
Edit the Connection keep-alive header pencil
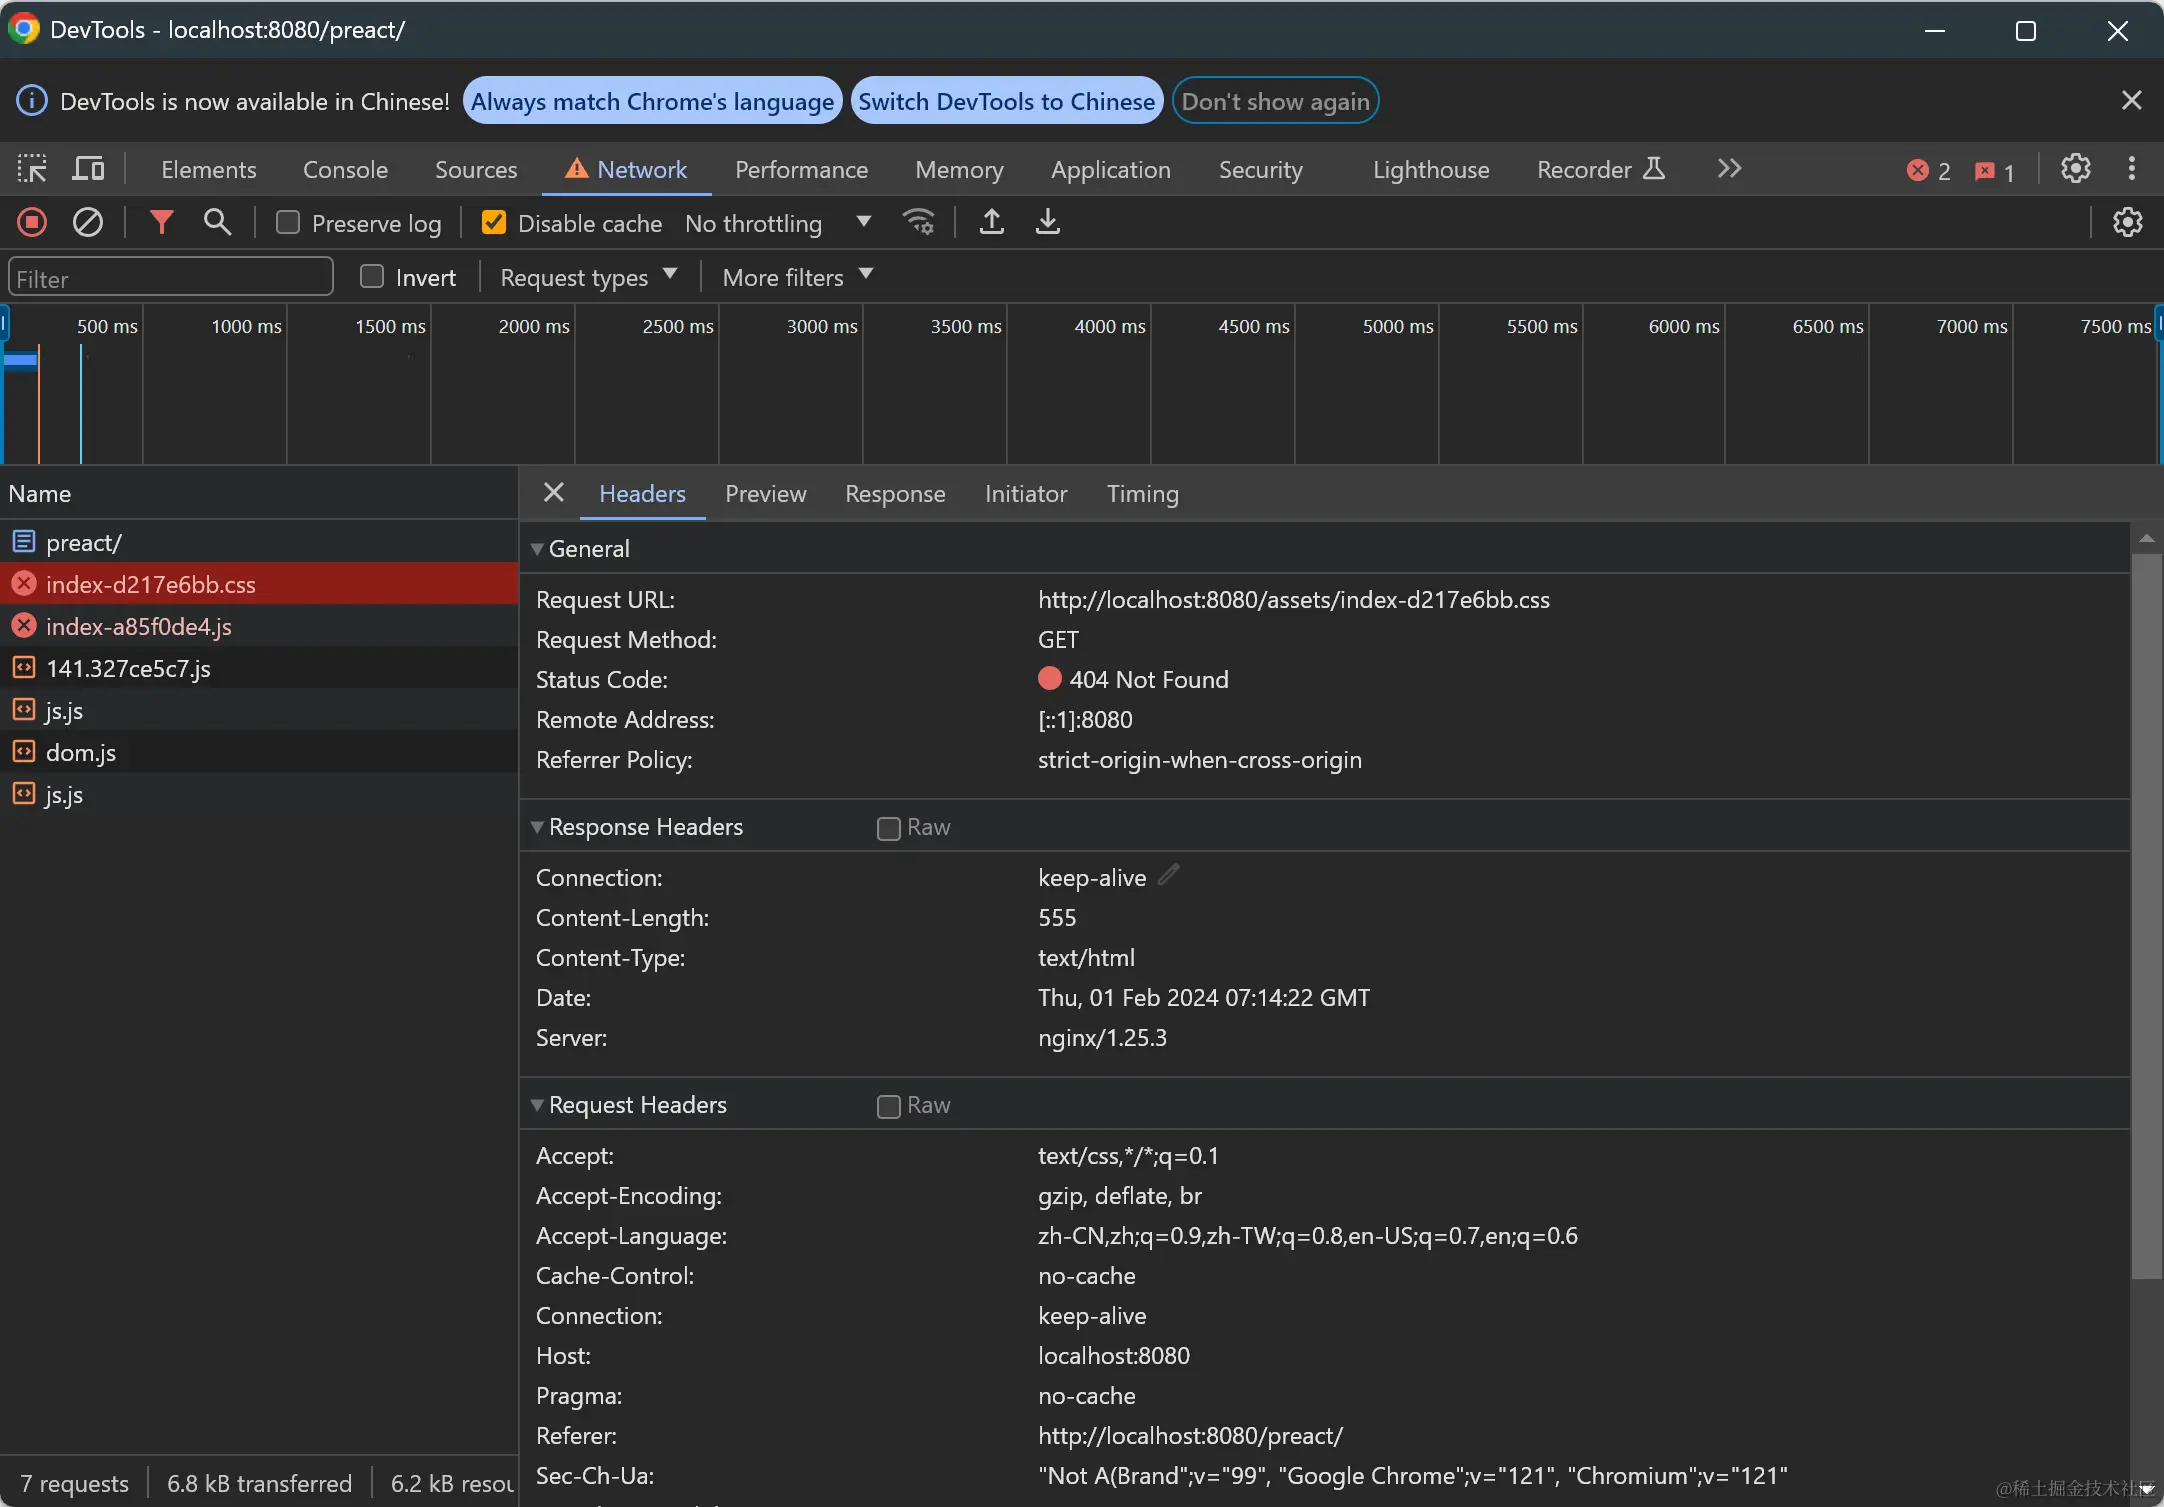pos(1168,876)
